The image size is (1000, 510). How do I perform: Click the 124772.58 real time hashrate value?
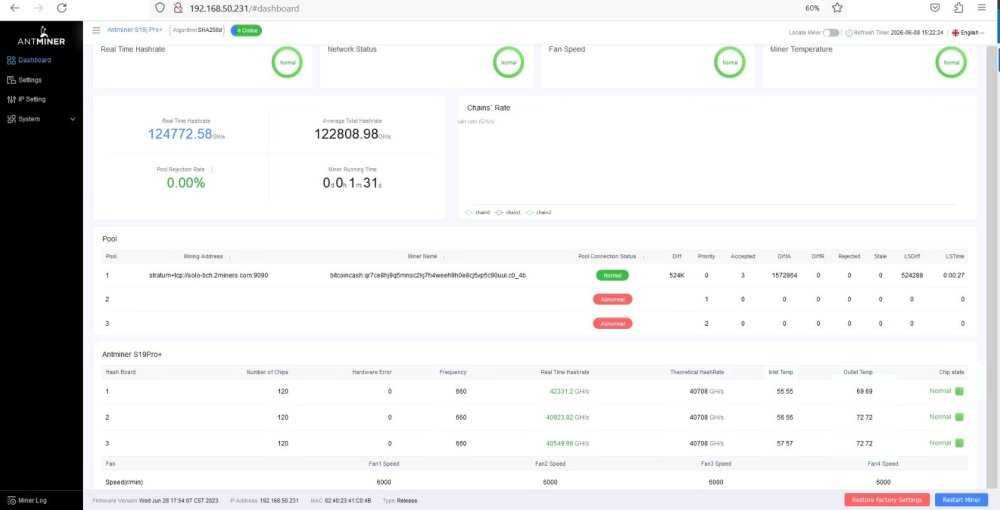pos(180,134)
